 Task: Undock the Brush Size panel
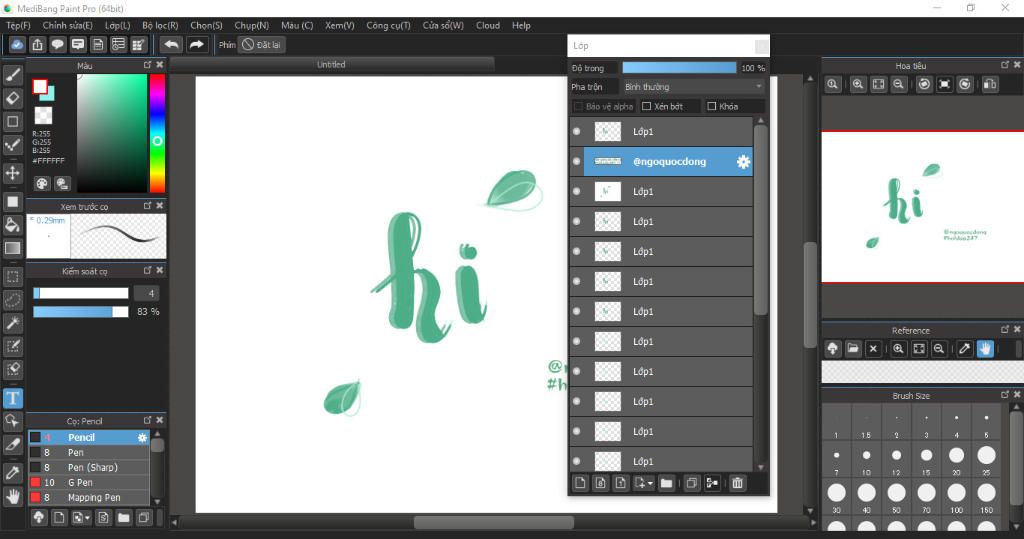point(1005,395)
